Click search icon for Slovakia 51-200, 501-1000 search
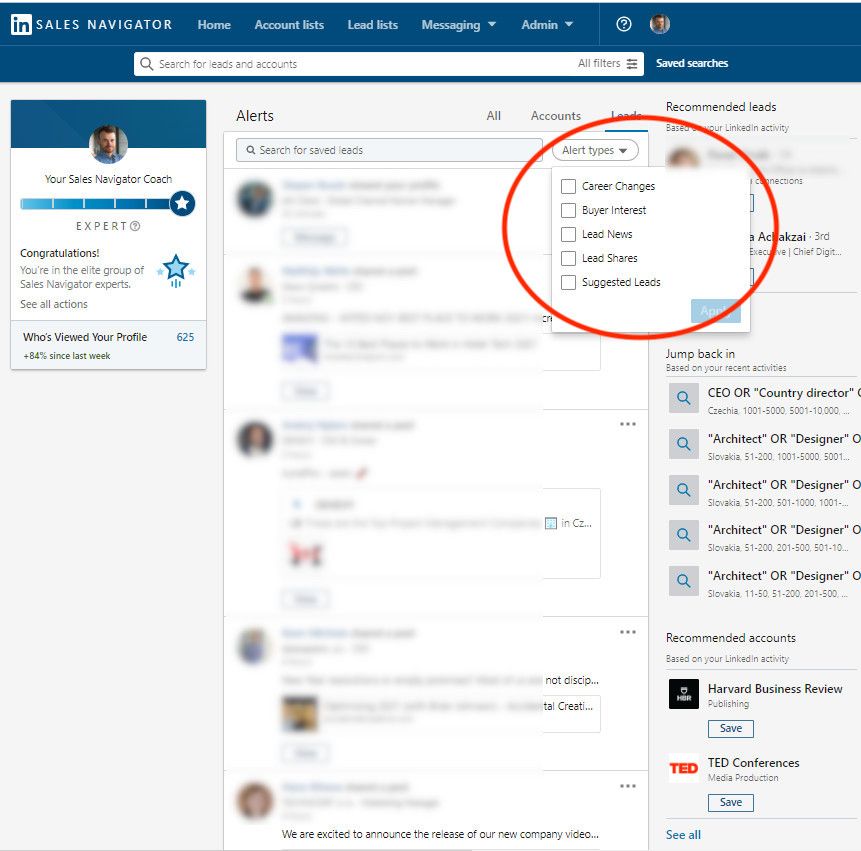The height and width of the screenshot is (851, 861). pyautogui.click(x=683, y=490)
